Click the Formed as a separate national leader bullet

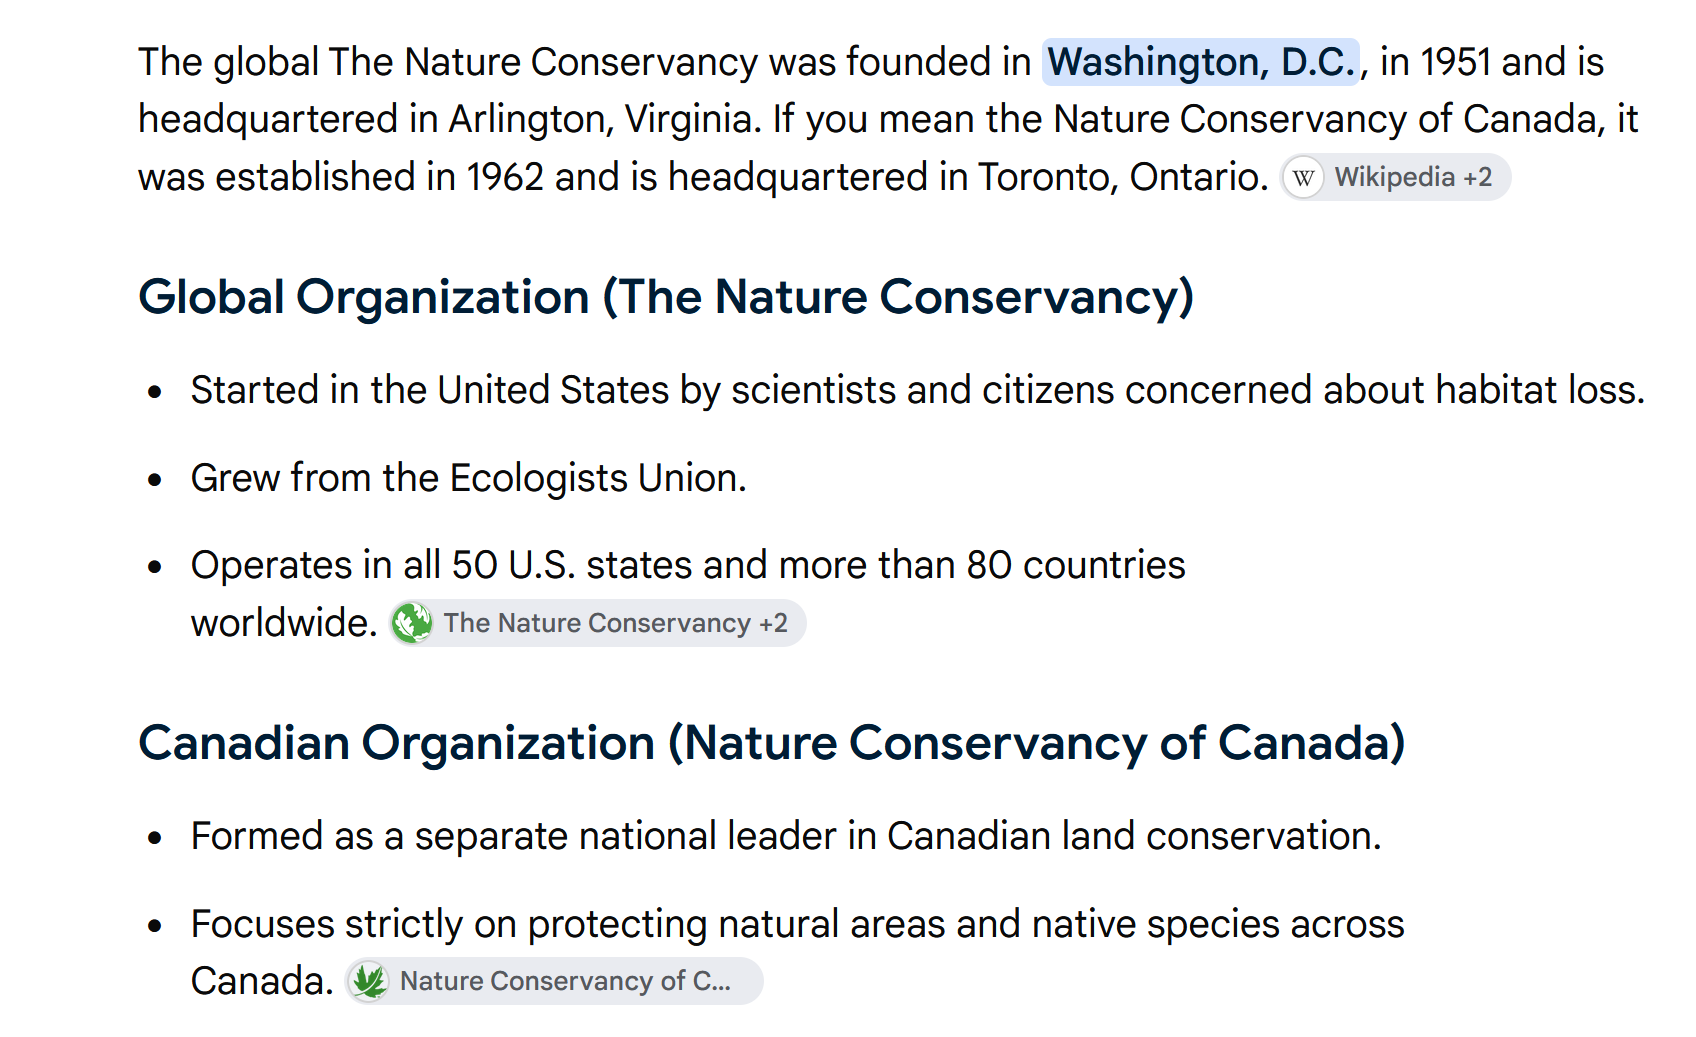point(786,836)
